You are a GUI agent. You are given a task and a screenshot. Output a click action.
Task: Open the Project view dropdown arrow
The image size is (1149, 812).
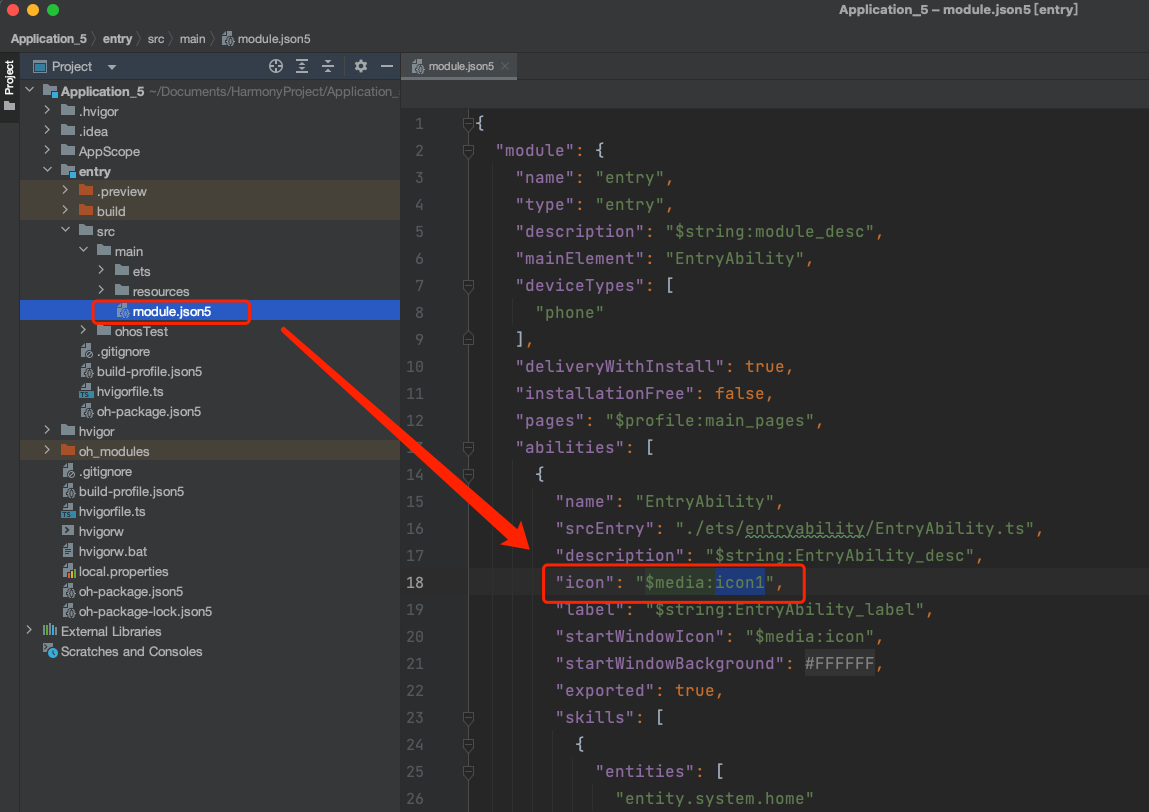(x=112, y=67)
